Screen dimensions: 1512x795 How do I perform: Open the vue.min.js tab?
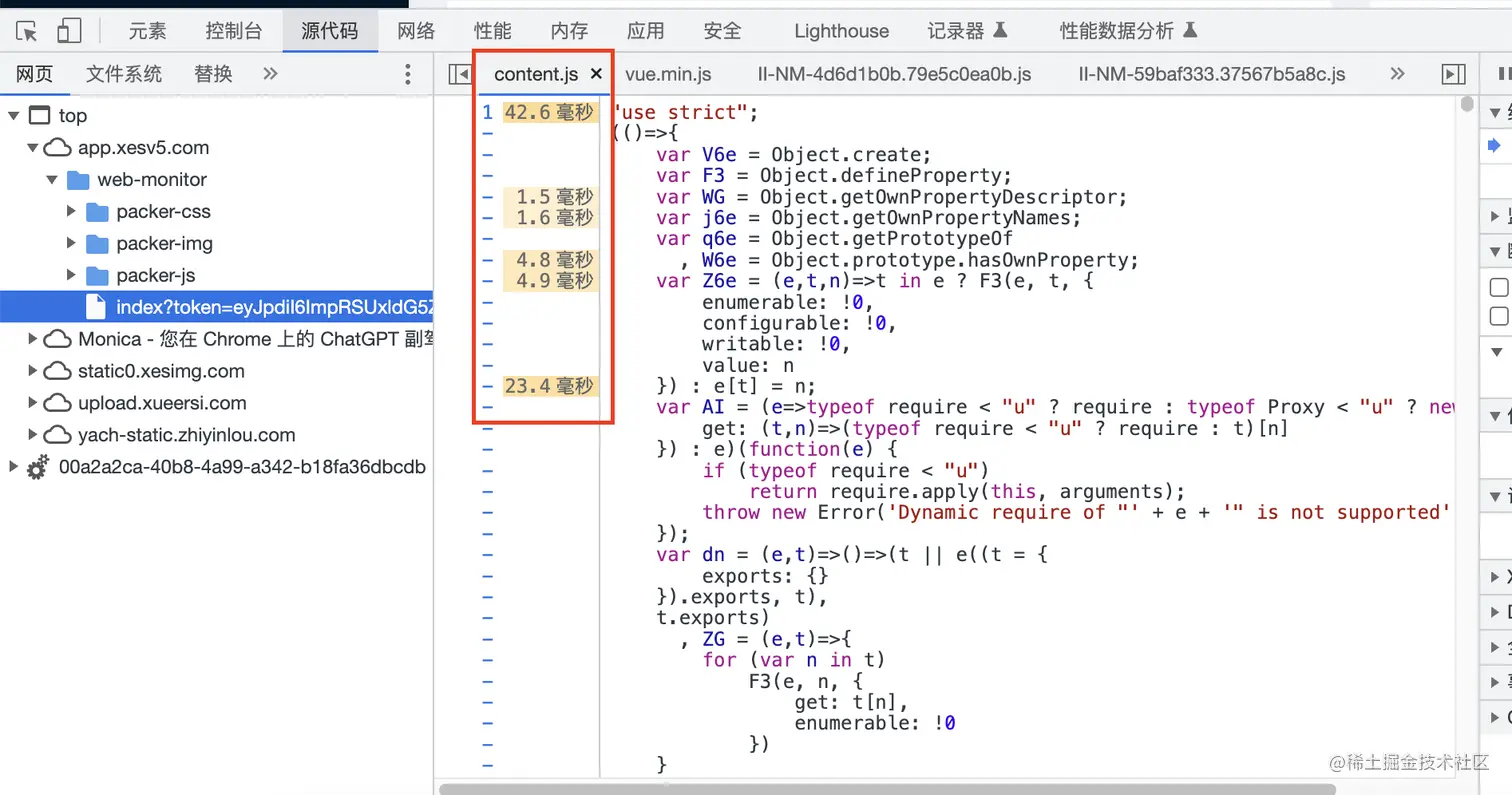[667, 74]
